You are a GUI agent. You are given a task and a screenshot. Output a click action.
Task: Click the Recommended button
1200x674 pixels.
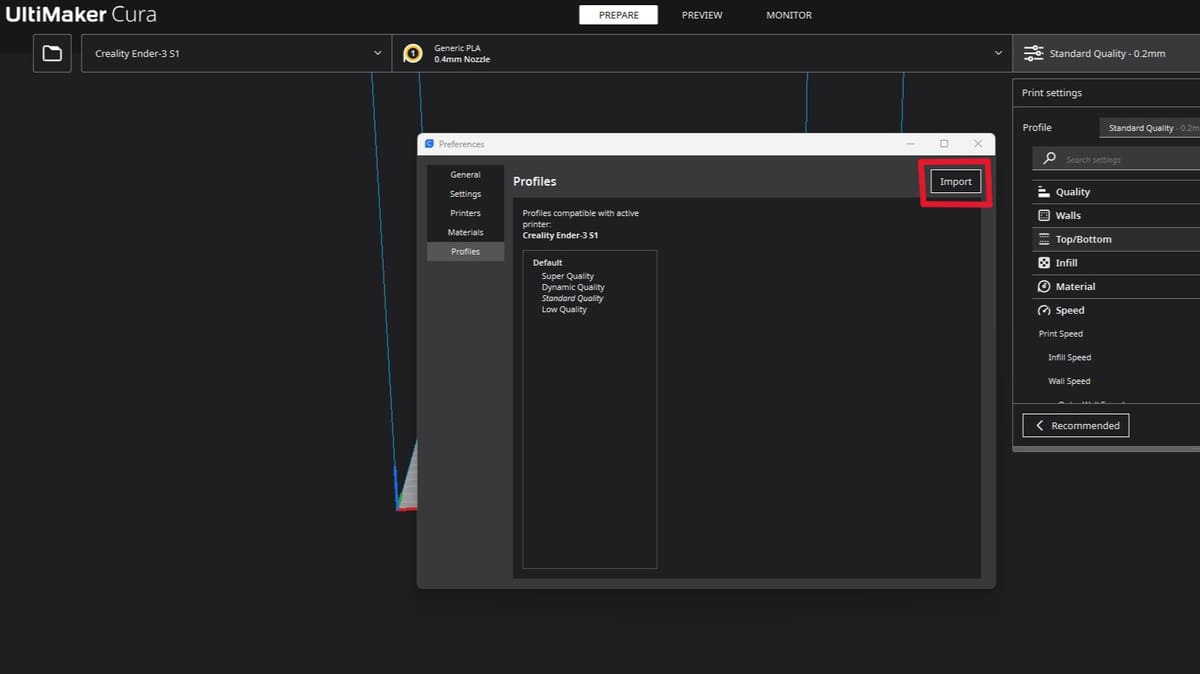1076,425
